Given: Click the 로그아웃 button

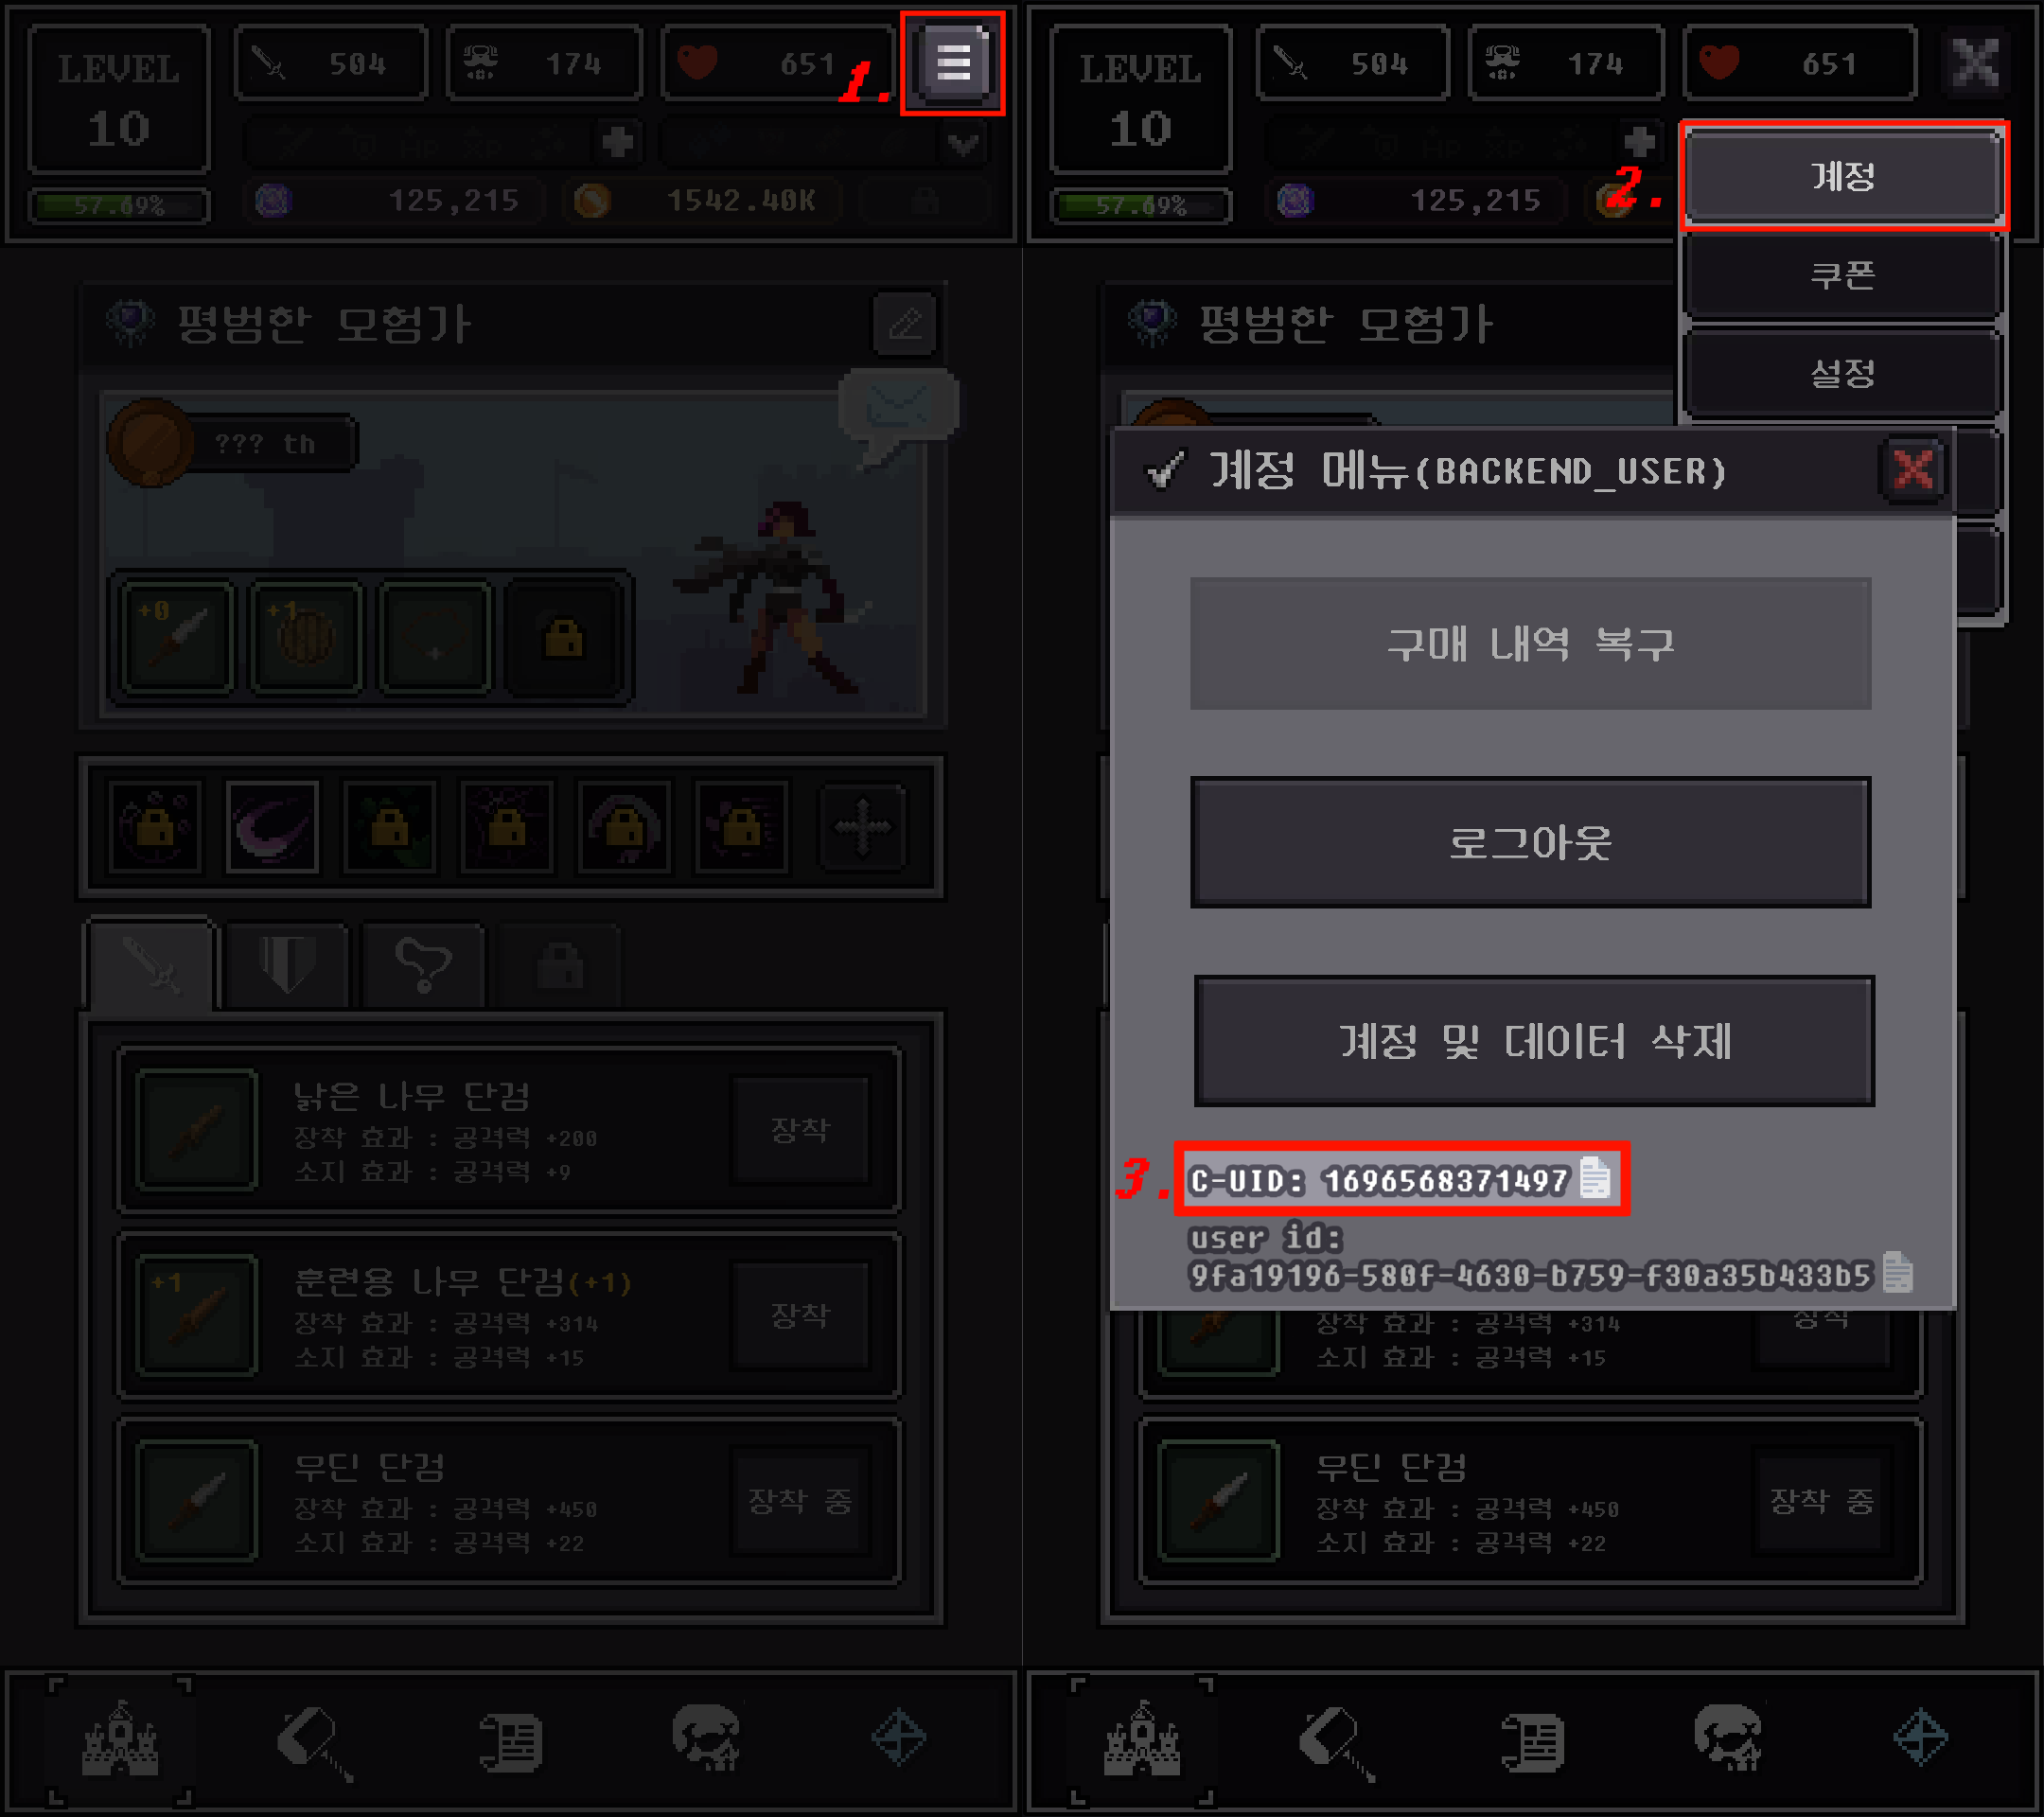Looking at the screenshot, I should click(x=1530, y=842).
